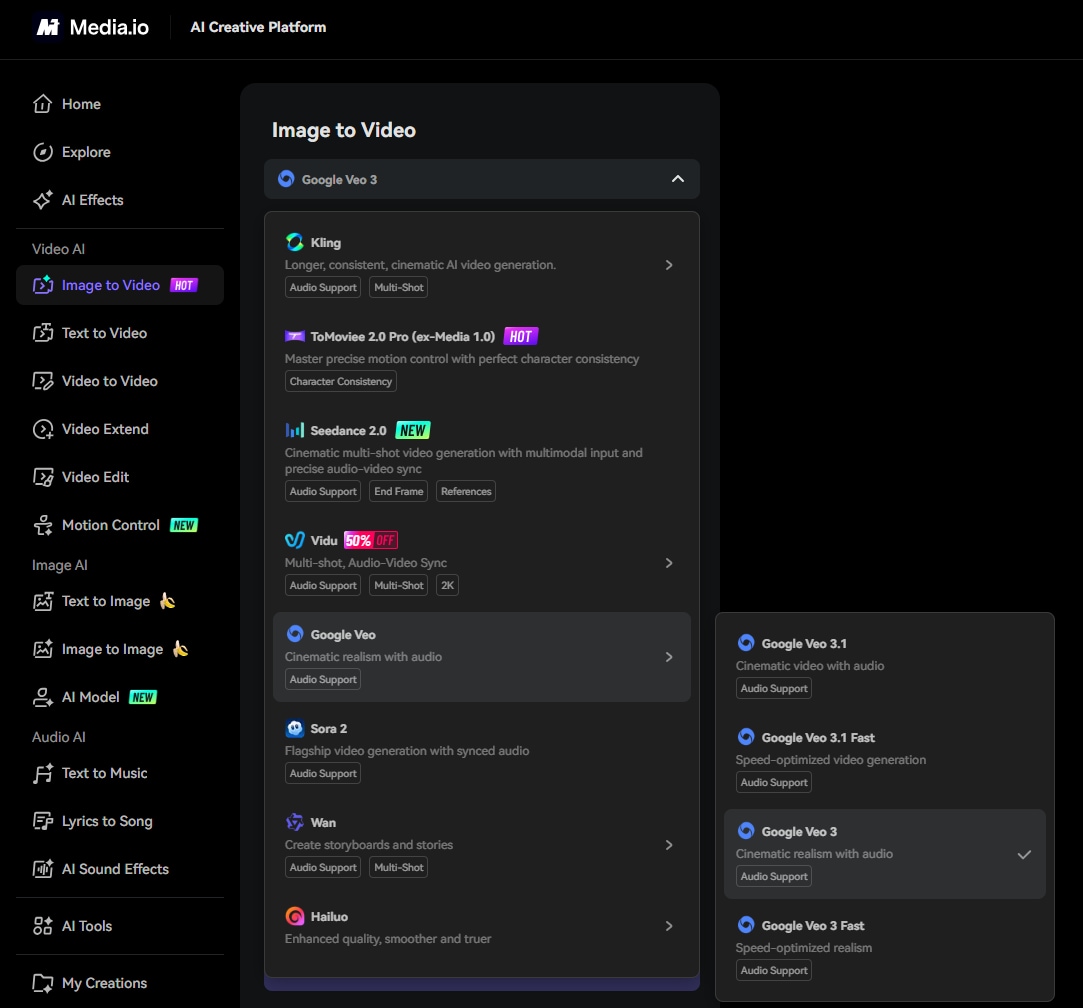Click the Explore compass icon
This screenshot has height=1008, width=1083.
[x=43, y=152]
